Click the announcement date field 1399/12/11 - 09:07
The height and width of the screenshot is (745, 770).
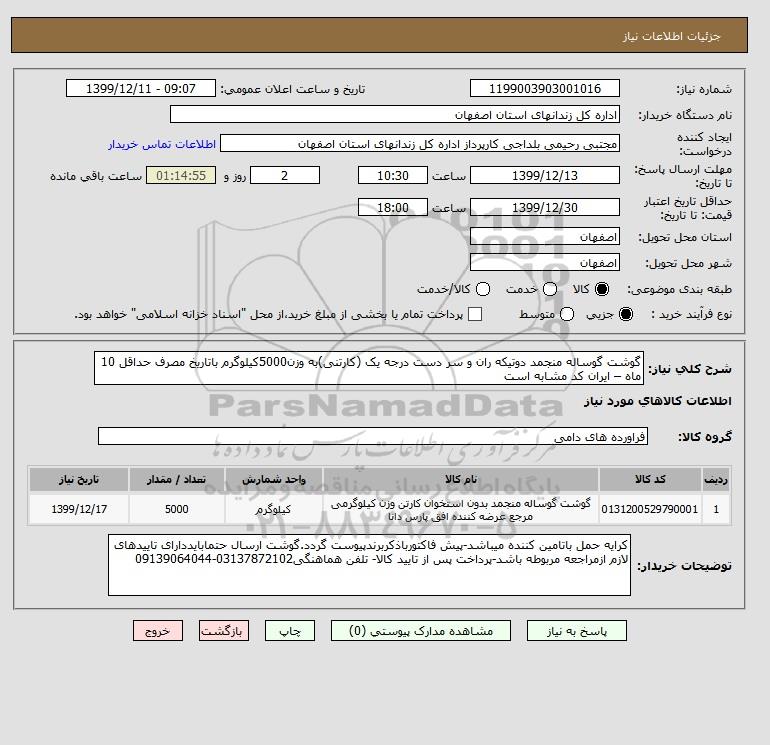[141, 88]
